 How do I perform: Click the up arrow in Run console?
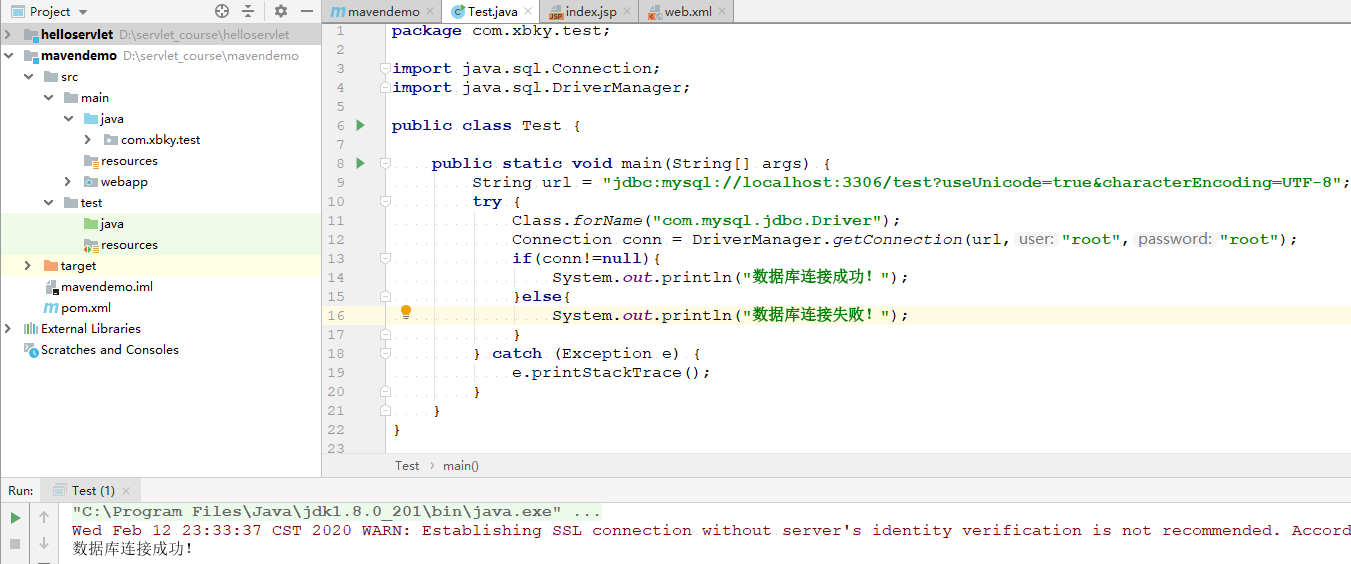click(x=44, y=518)
